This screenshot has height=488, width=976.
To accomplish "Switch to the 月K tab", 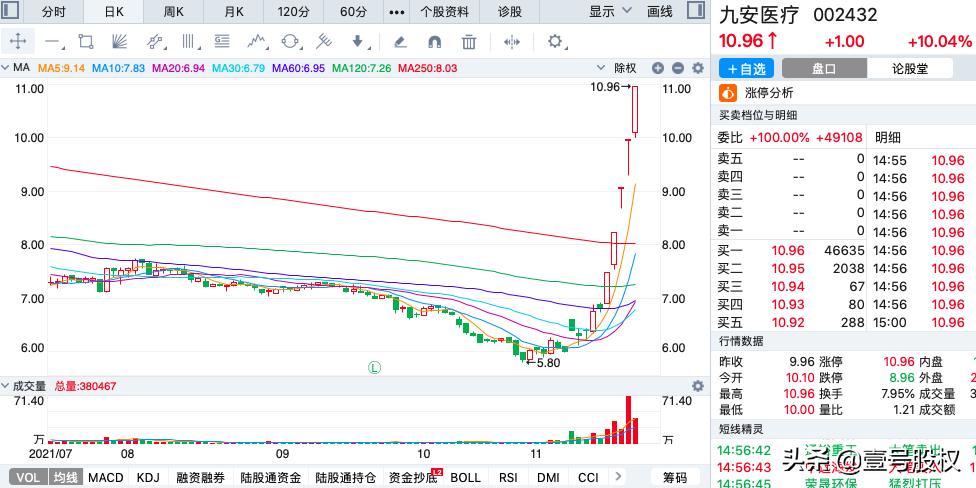I will 234,11.
